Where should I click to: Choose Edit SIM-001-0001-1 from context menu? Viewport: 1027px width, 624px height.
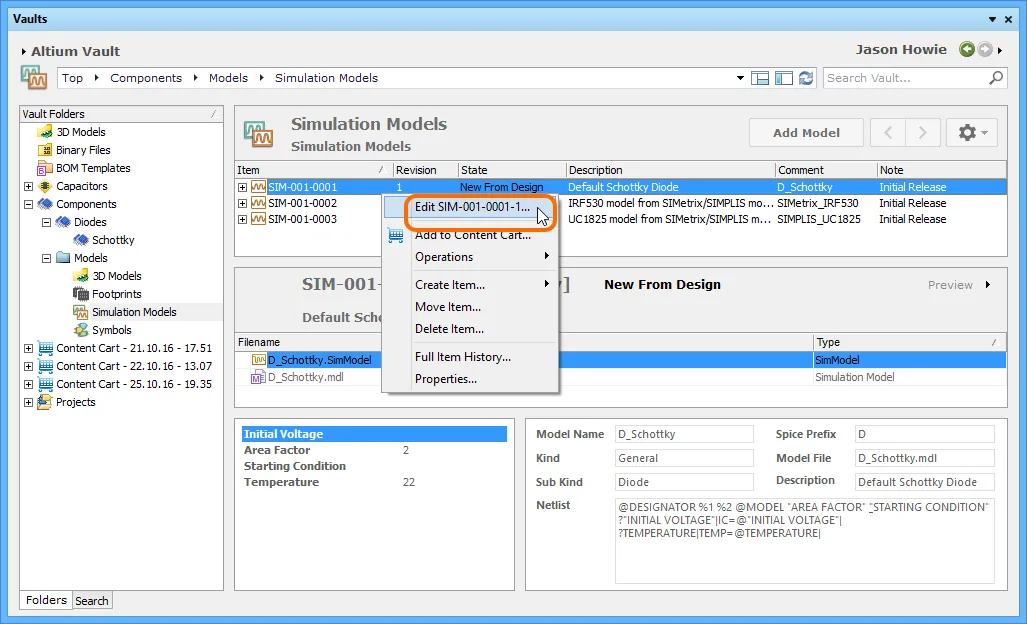472,207
